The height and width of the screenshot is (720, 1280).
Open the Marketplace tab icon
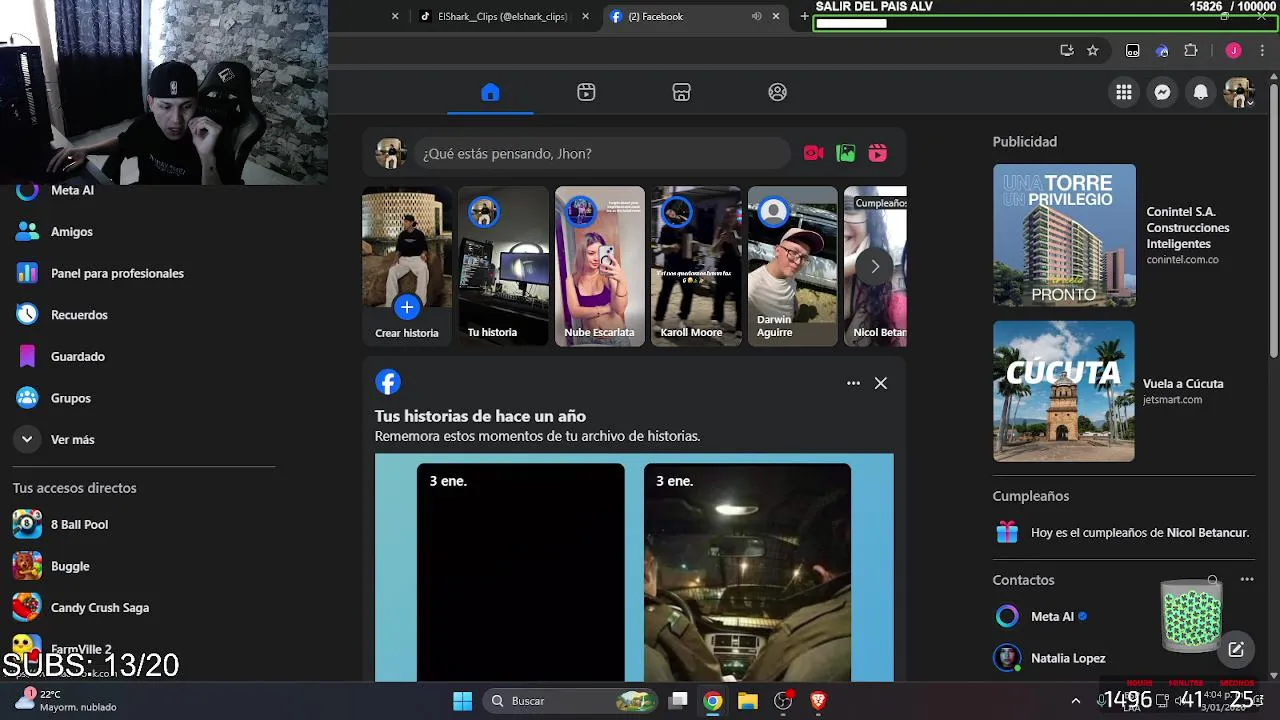(x=682, y=92)
